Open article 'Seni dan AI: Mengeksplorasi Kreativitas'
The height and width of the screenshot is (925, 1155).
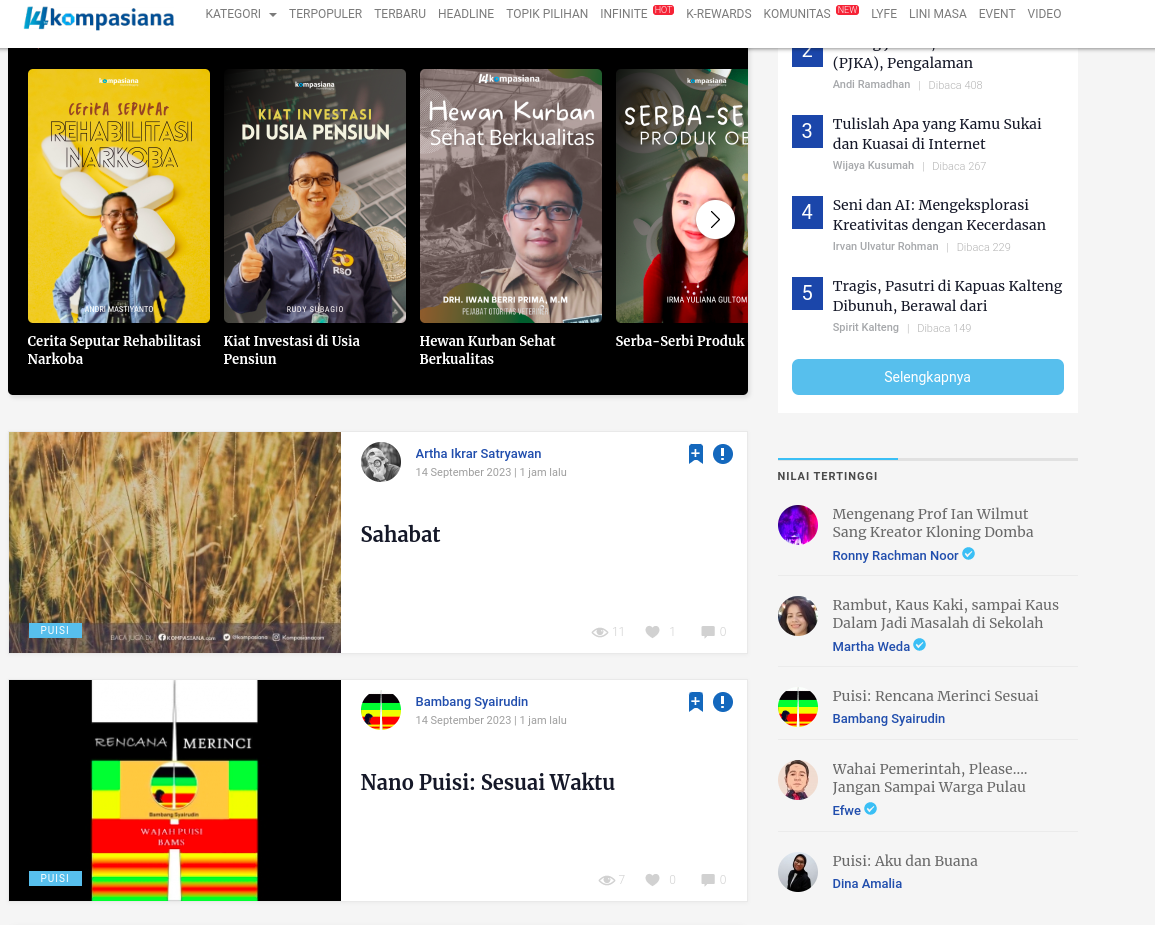(939, 215)
